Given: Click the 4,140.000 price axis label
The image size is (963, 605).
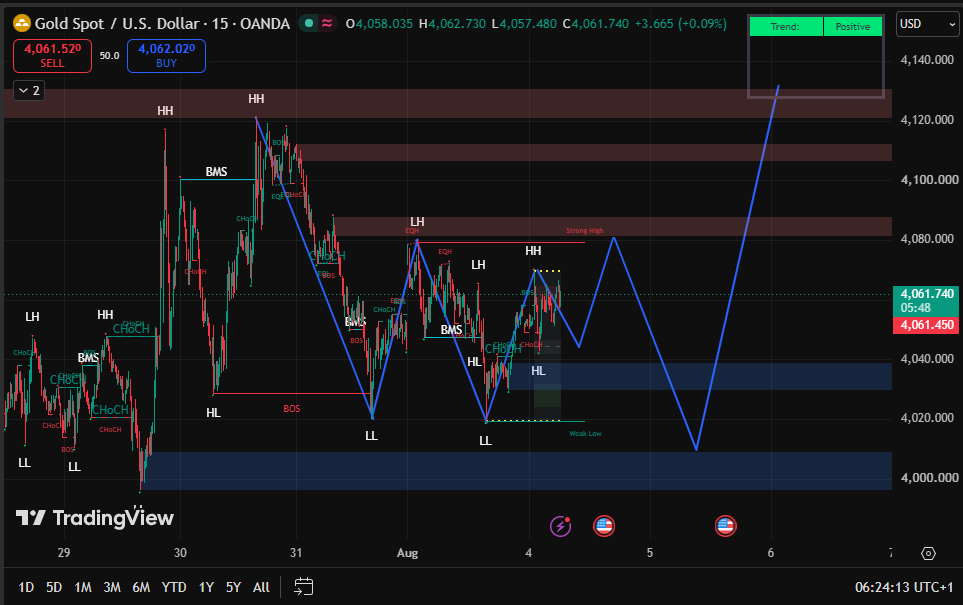Looking at the screenshot, I should pyautogui.click(x=927, y=60).
